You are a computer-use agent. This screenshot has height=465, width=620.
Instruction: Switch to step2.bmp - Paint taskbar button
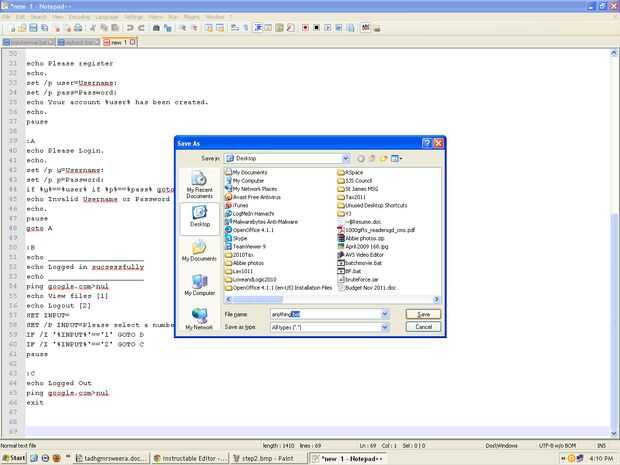[x=268, y=458]
